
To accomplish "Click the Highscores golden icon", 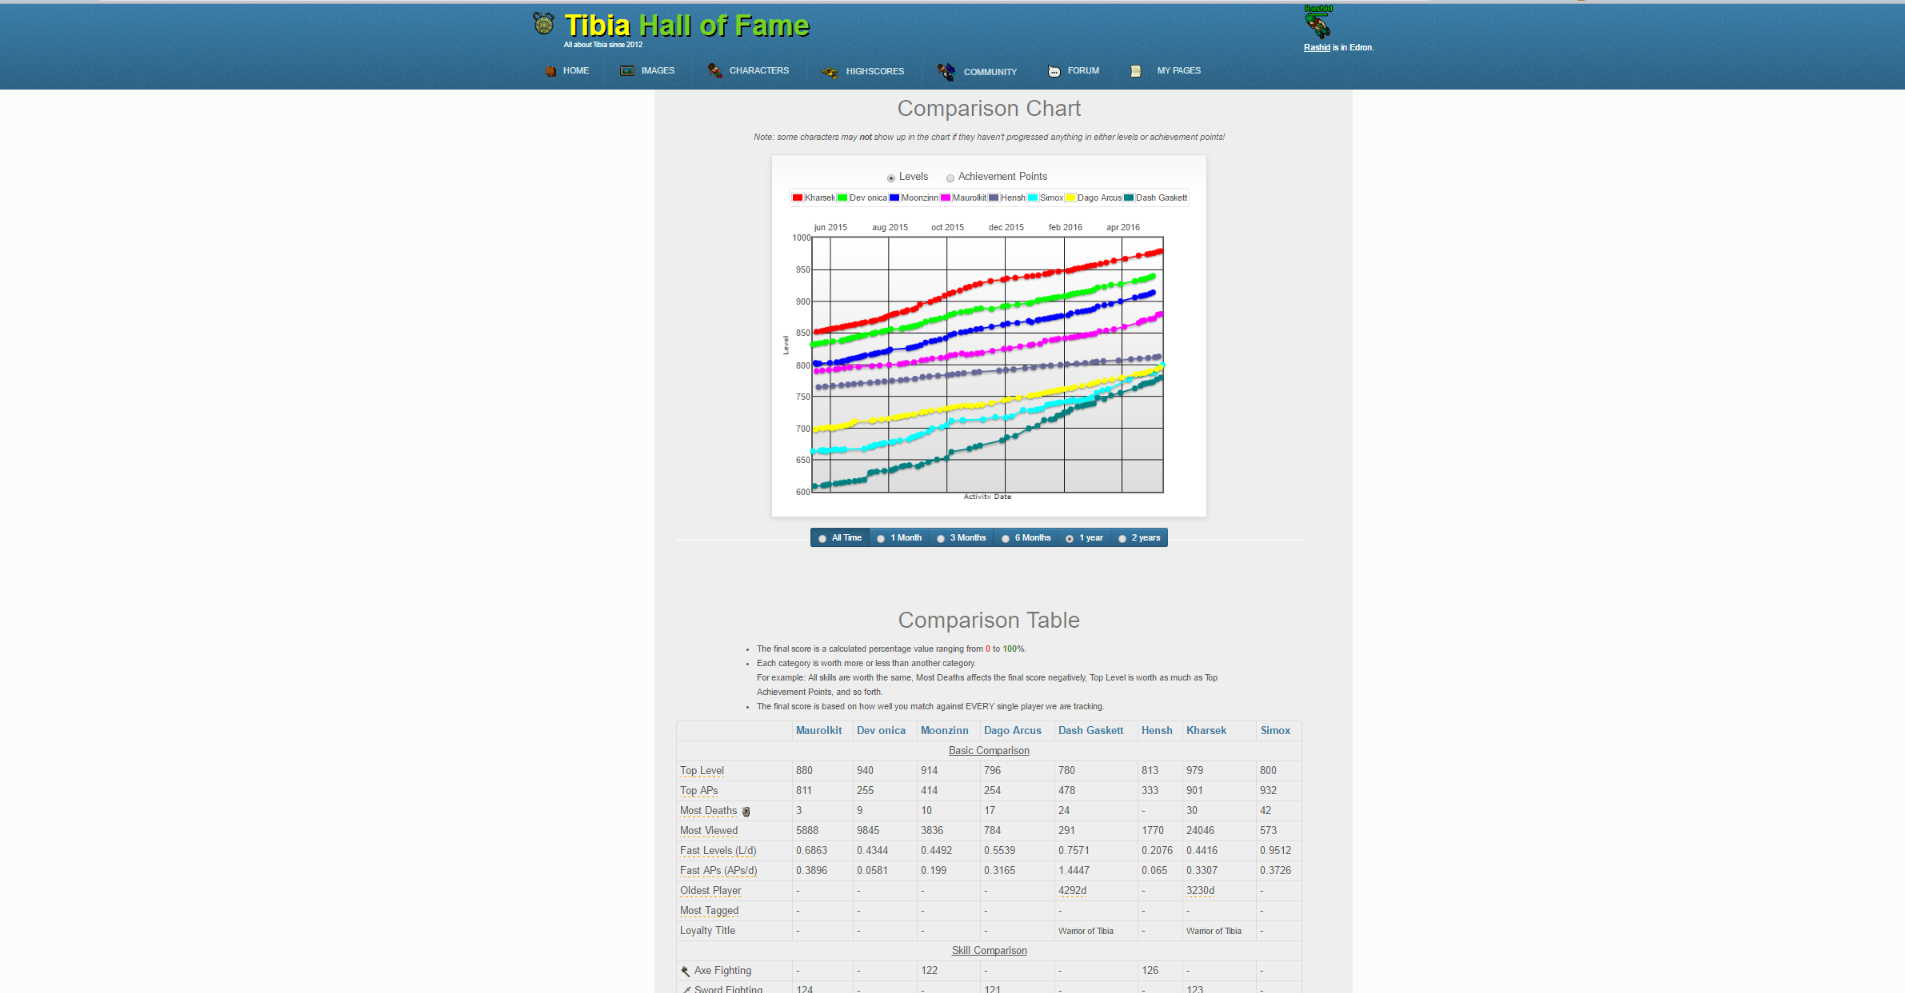I will (x=830, y=72).
